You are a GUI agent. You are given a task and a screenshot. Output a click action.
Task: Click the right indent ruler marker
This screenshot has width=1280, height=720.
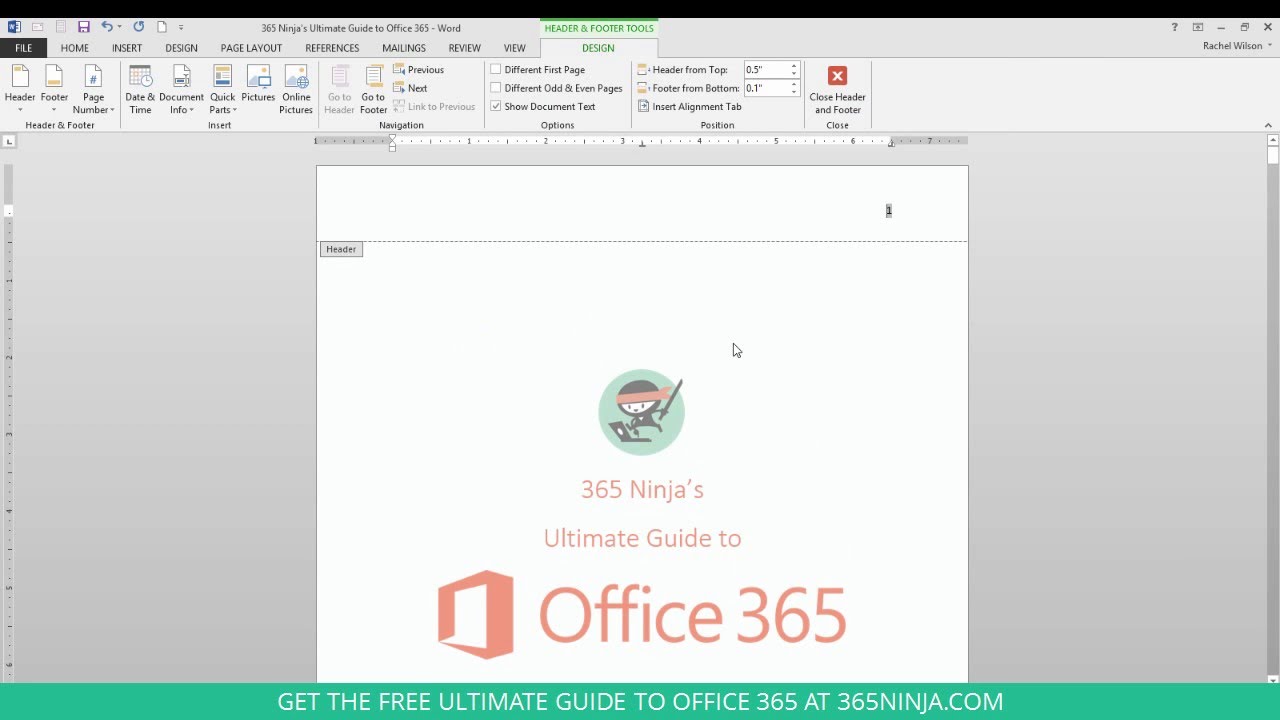click(890, 144)
